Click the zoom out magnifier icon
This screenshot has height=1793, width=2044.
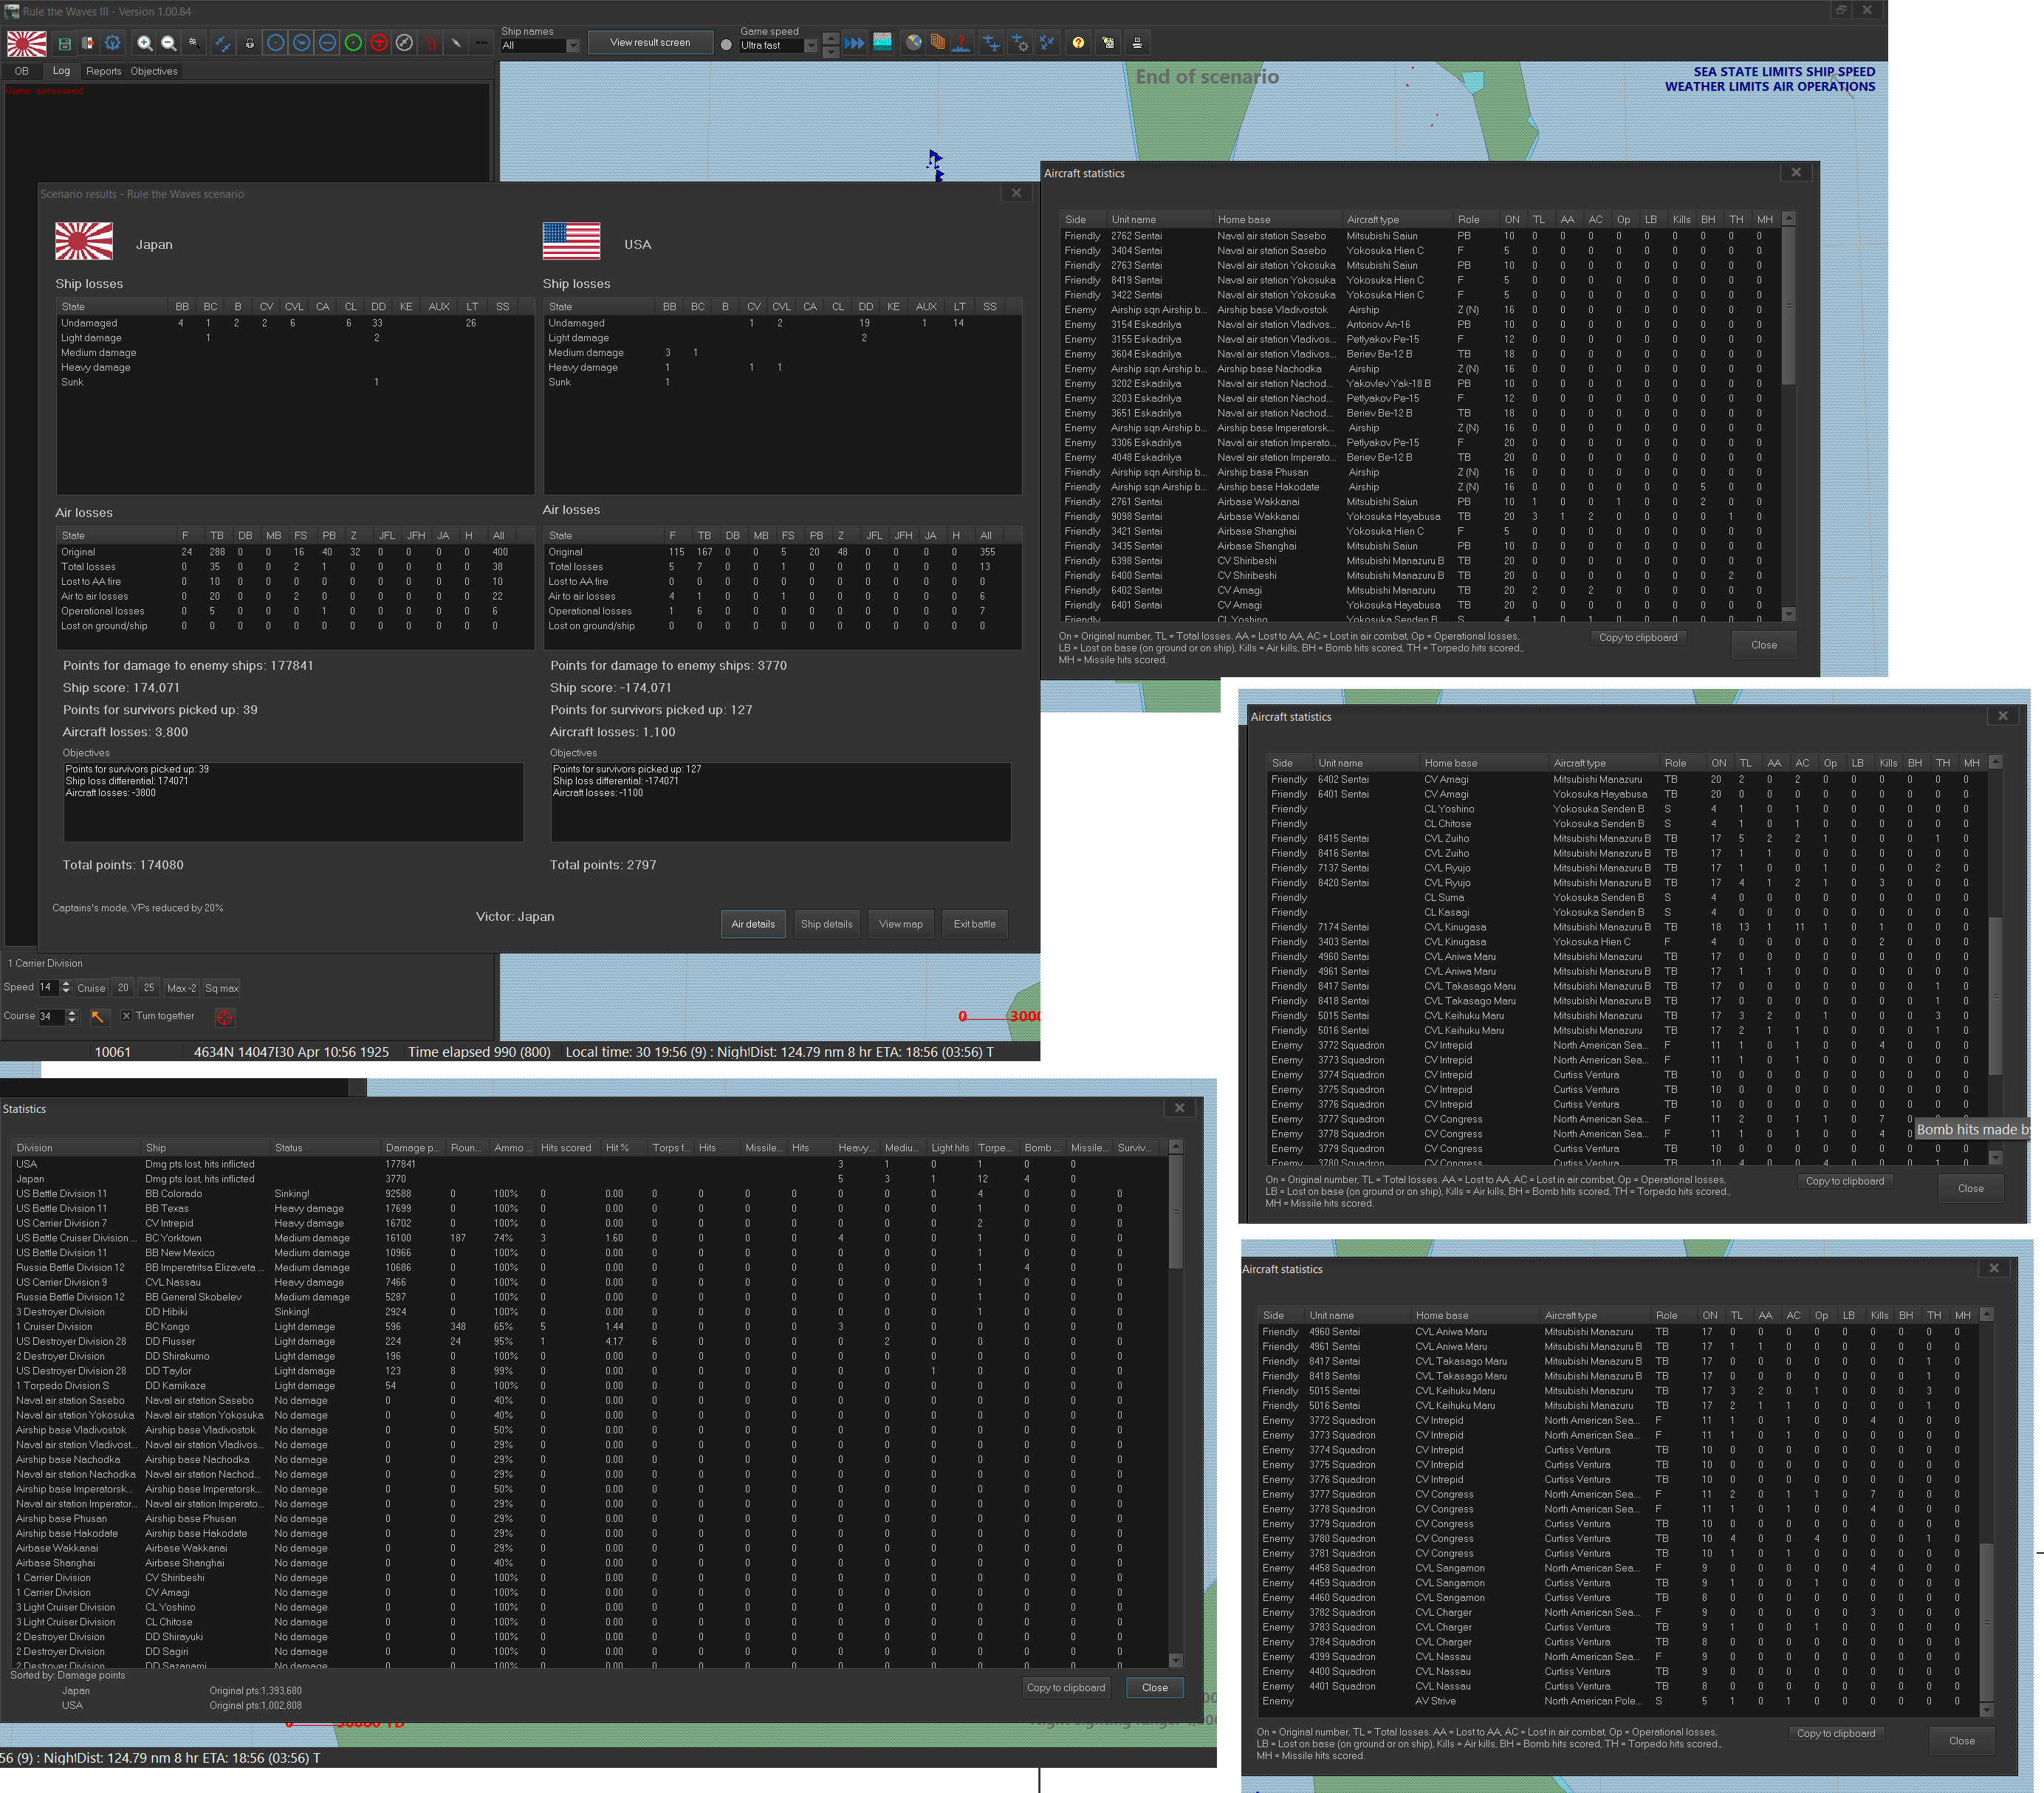point(169,43)
